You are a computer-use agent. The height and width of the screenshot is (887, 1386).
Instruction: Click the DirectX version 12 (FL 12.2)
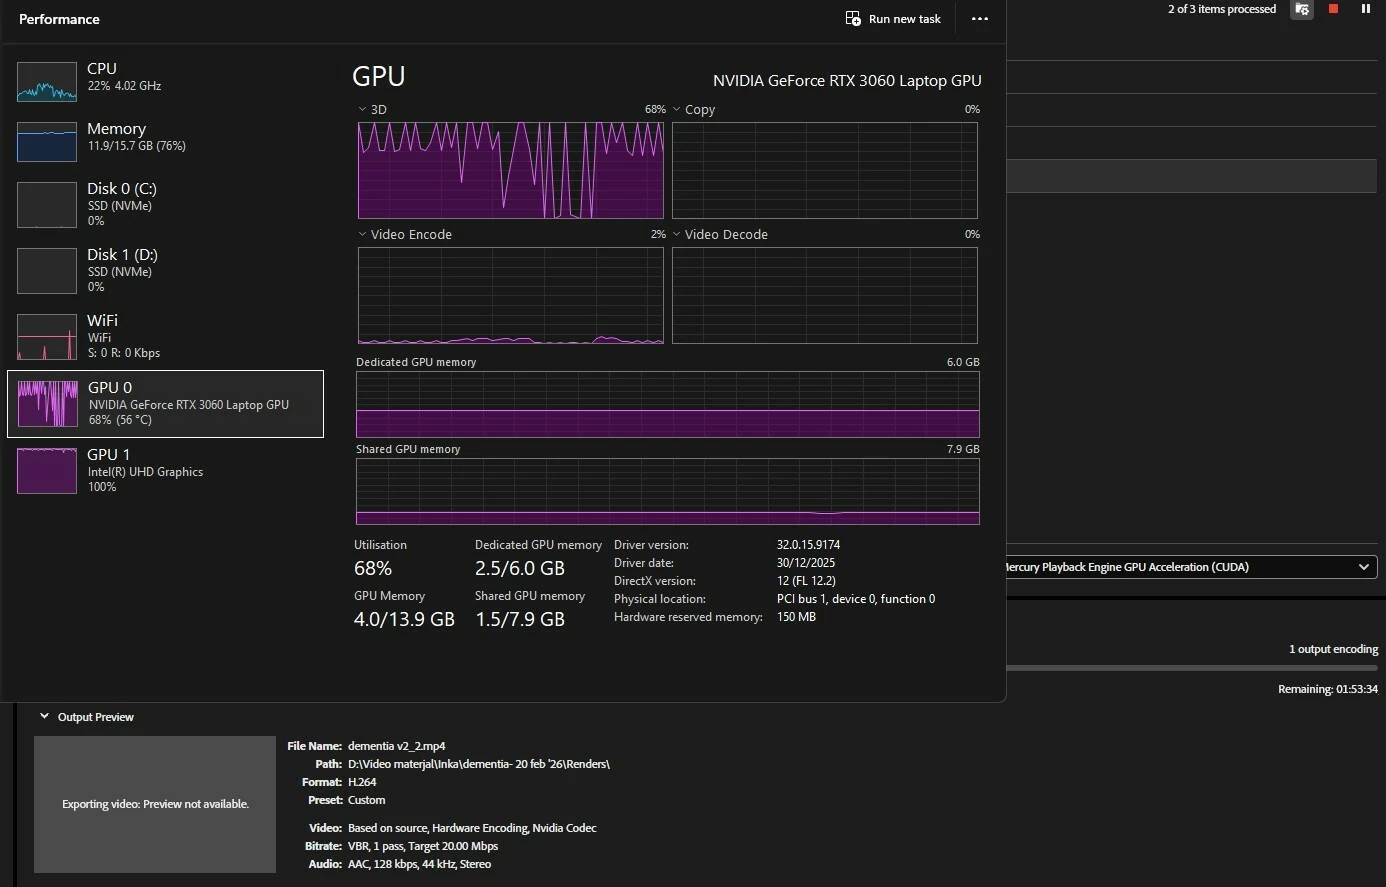pos(806,581)
